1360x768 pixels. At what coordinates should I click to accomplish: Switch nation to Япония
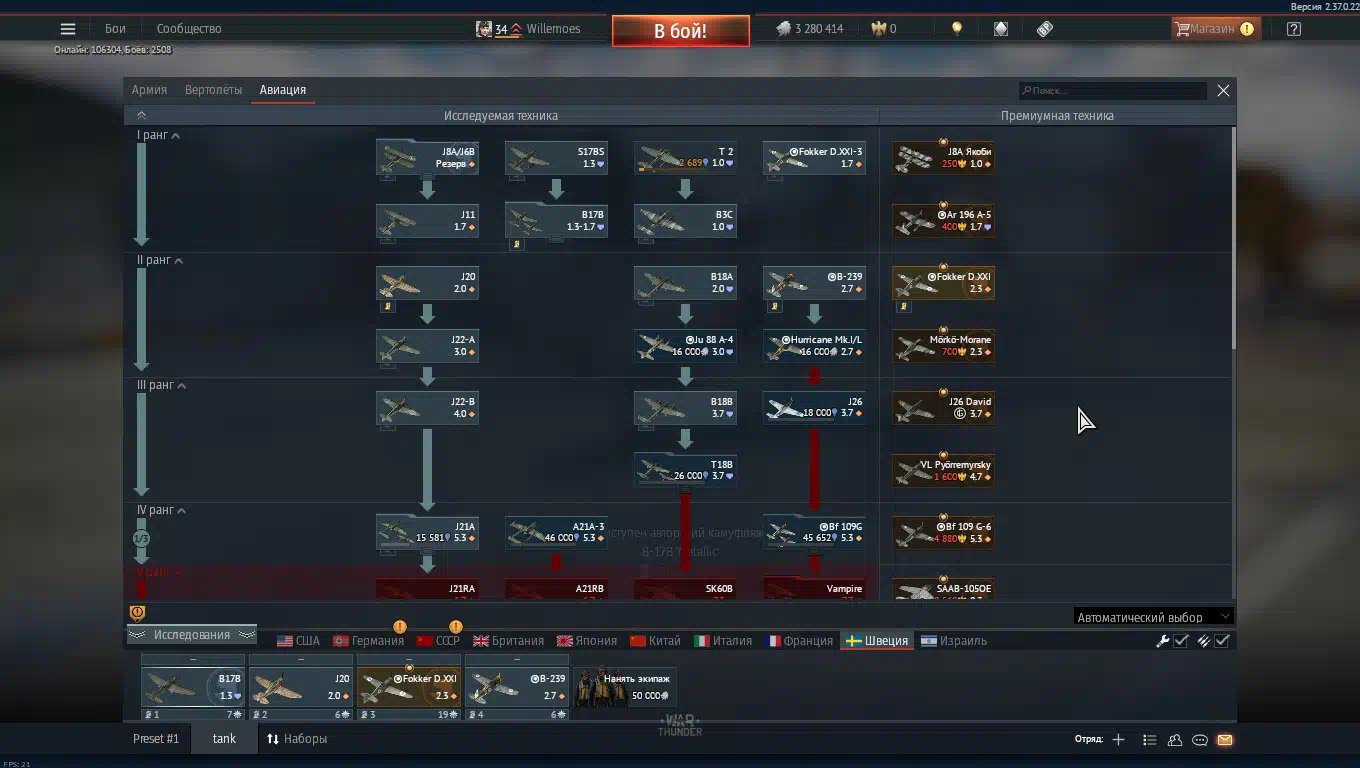[587, 641]
